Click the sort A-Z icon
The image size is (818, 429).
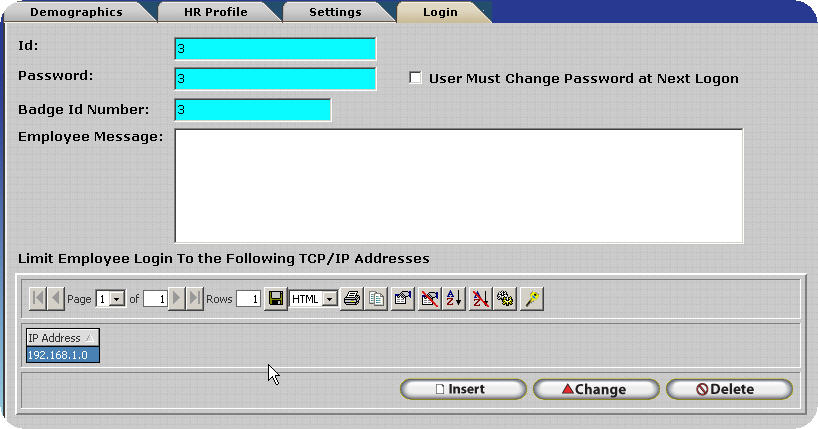coord(454,299)
